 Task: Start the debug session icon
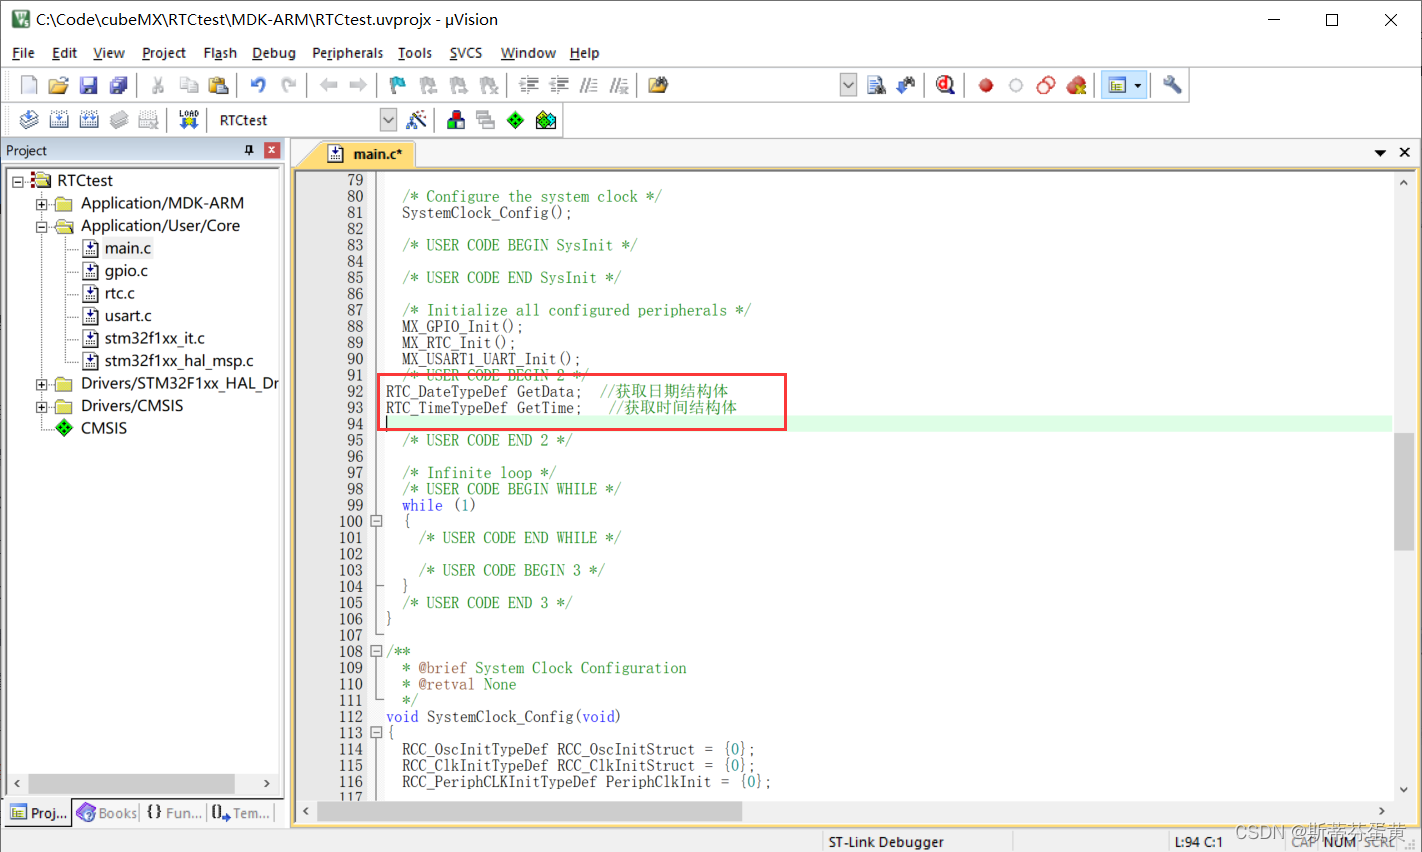945,85
